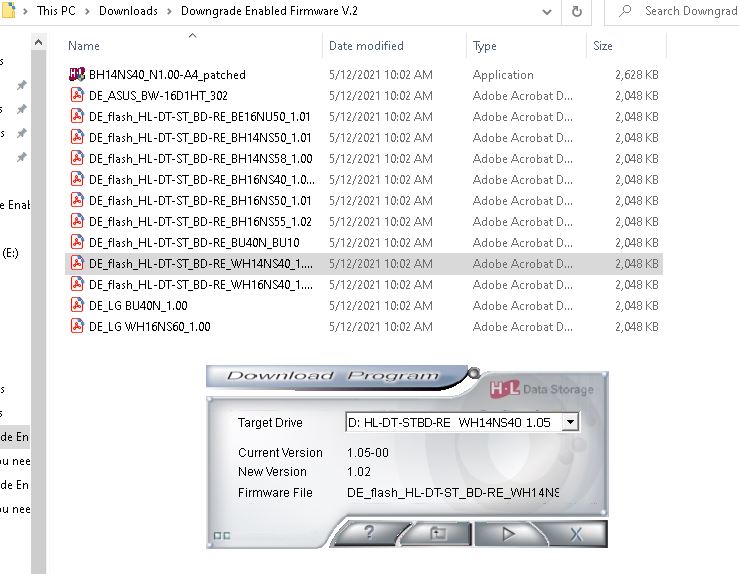Viewport: 739px width, 574px height.
Task: Sort files by Date modified column
Action: click(366, 46)
